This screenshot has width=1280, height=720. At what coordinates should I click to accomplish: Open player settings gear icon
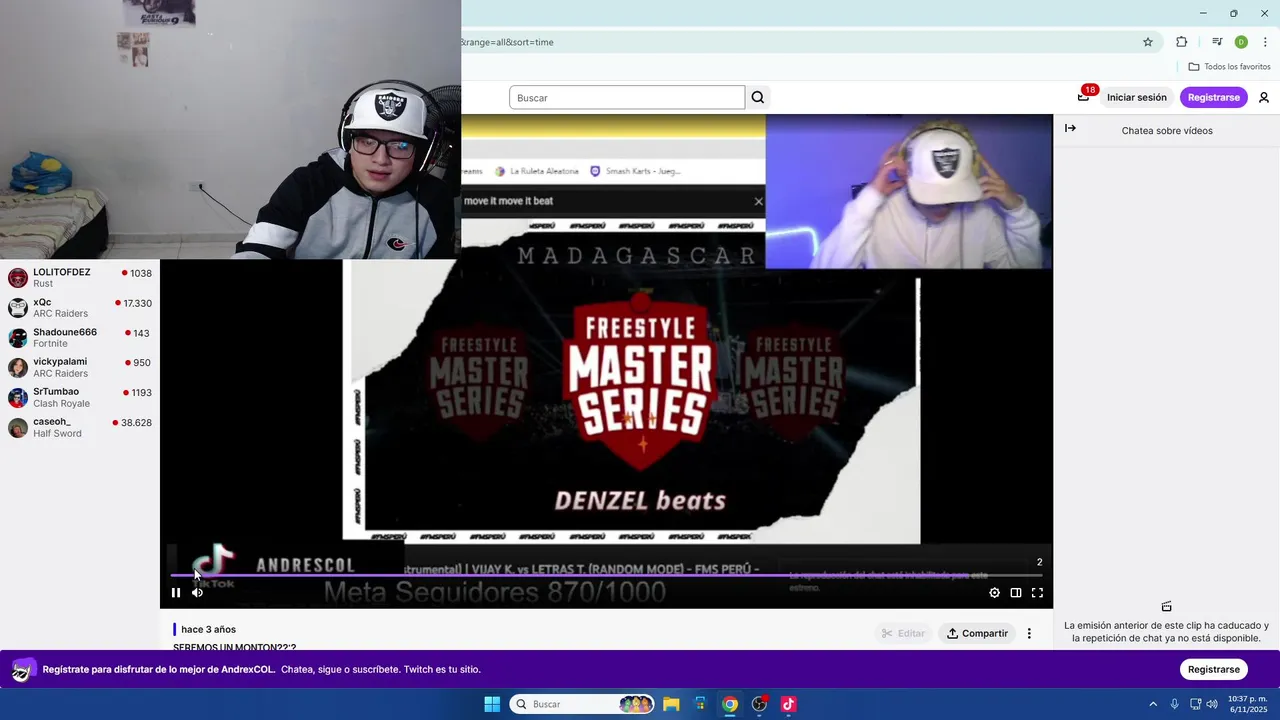pyautogui.click(x=994, y=593)
